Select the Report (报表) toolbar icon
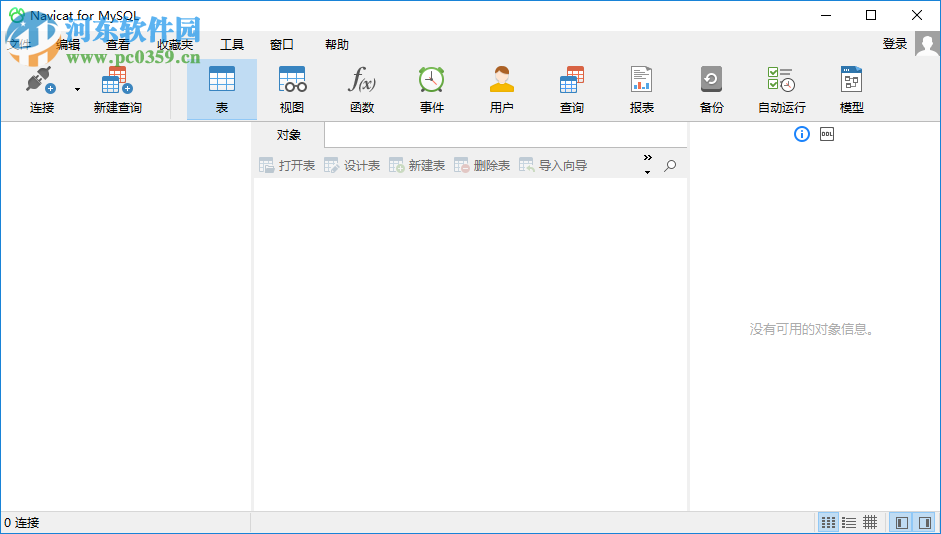 point(642,79)
